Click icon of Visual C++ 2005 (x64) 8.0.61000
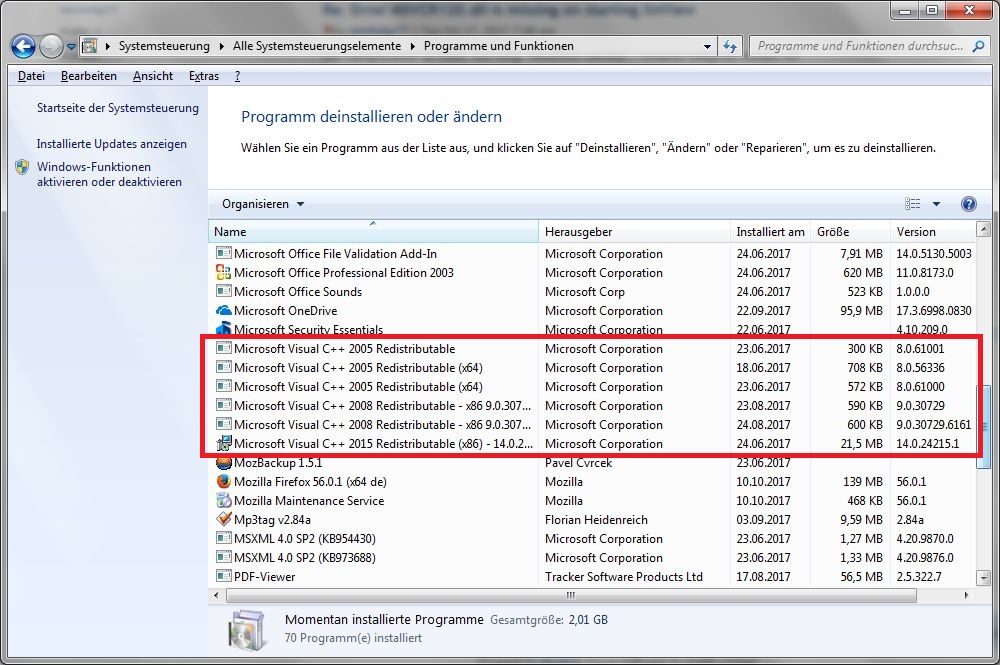Image resolution: width=1000 pixels, height=665 pixels. (x=223, y=386)
